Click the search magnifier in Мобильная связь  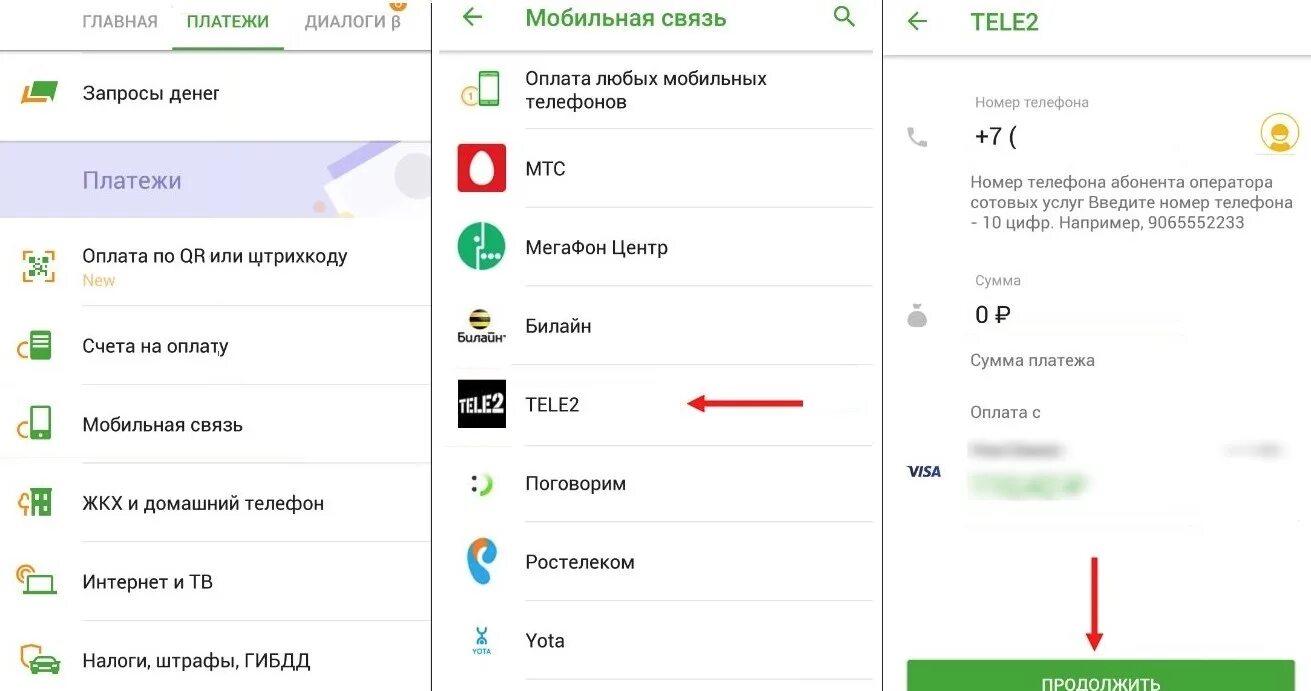coord(845,17)
